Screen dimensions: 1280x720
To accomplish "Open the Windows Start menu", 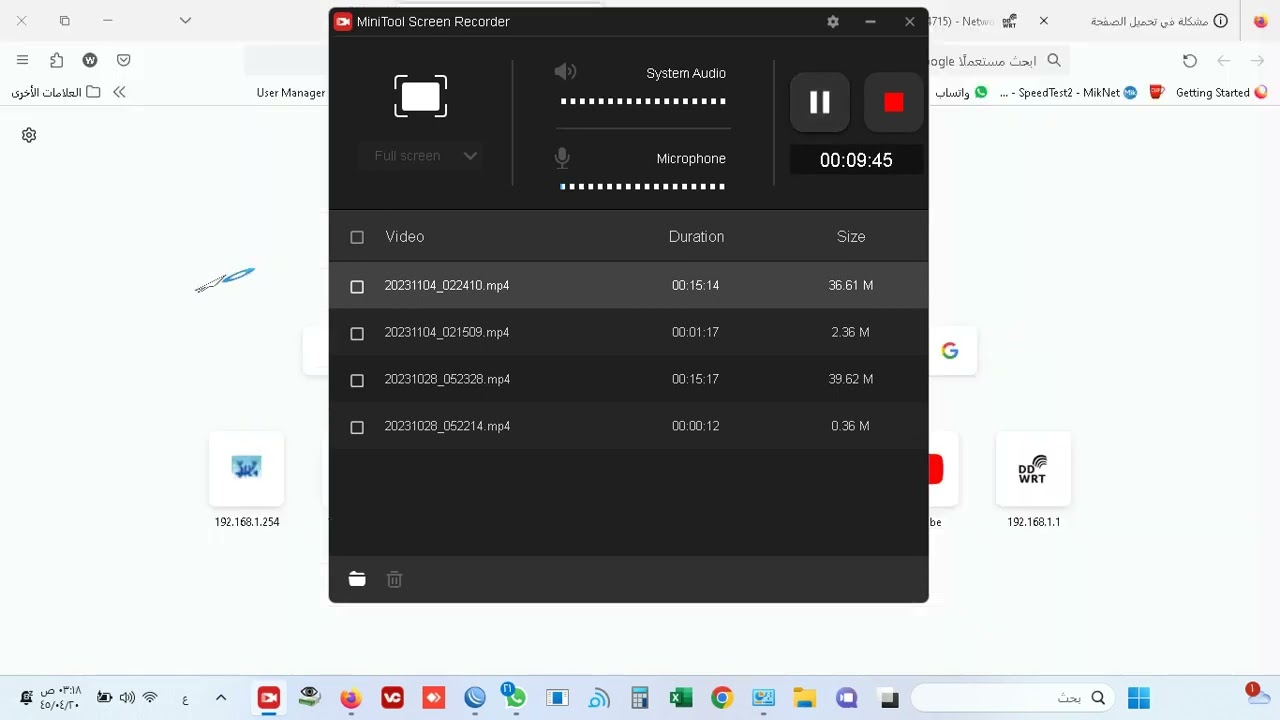I will [x=1139, y=698].
